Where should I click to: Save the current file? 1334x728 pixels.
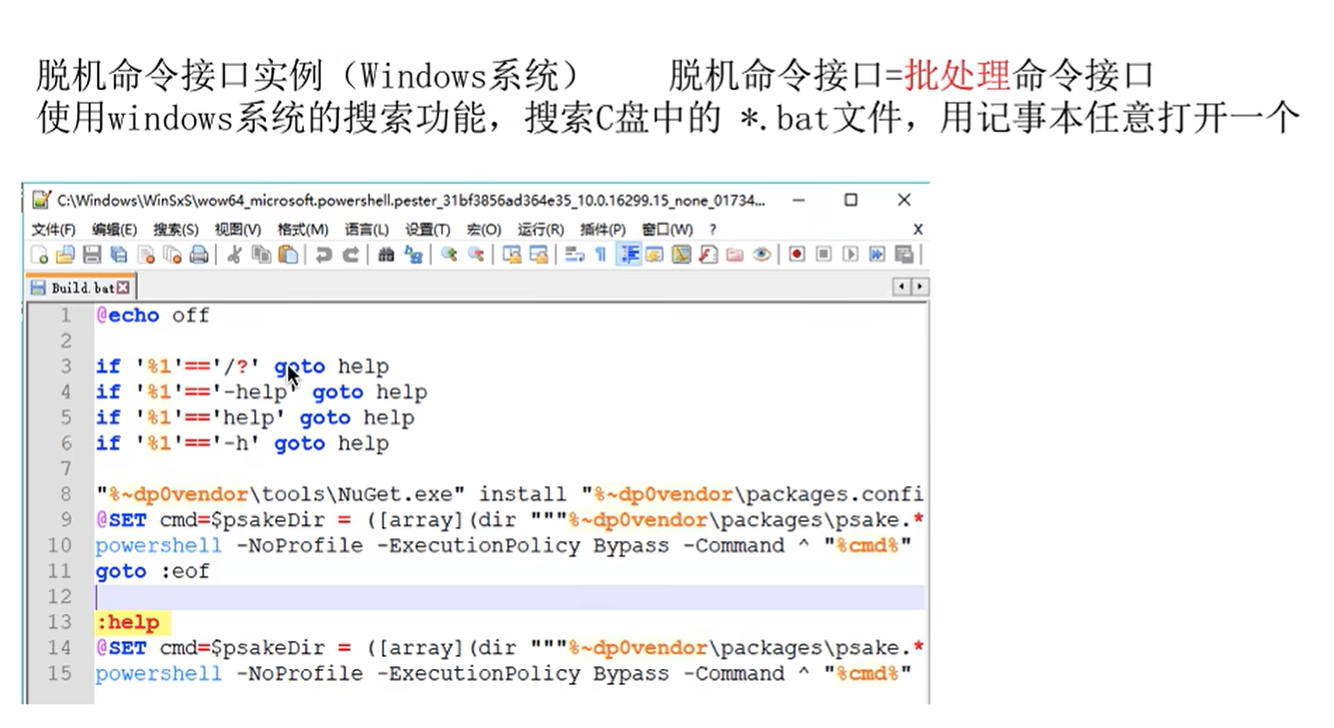[x=91, y=254]
